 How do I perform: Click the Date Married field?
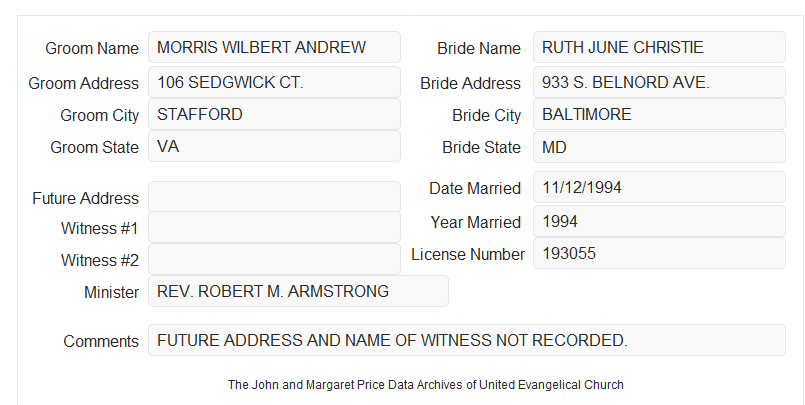[659, 187]
